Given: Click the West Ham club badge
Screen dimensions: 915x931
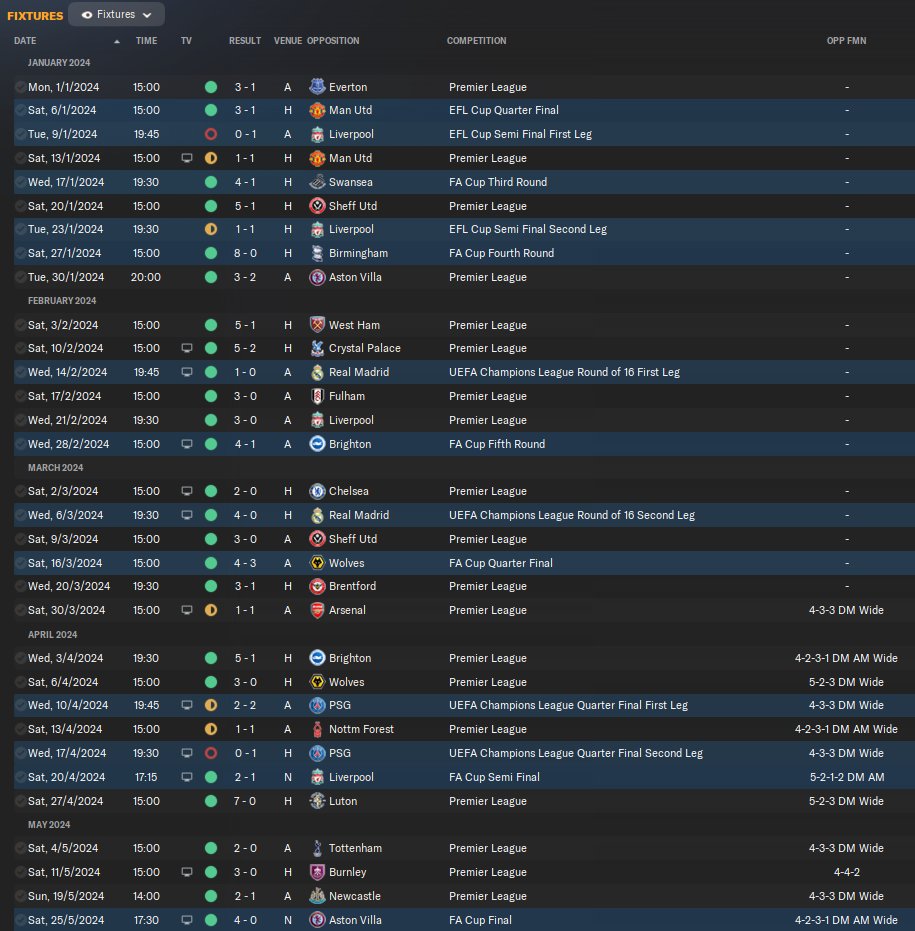Looking at the screenshot, I should [x=317, y=325].
